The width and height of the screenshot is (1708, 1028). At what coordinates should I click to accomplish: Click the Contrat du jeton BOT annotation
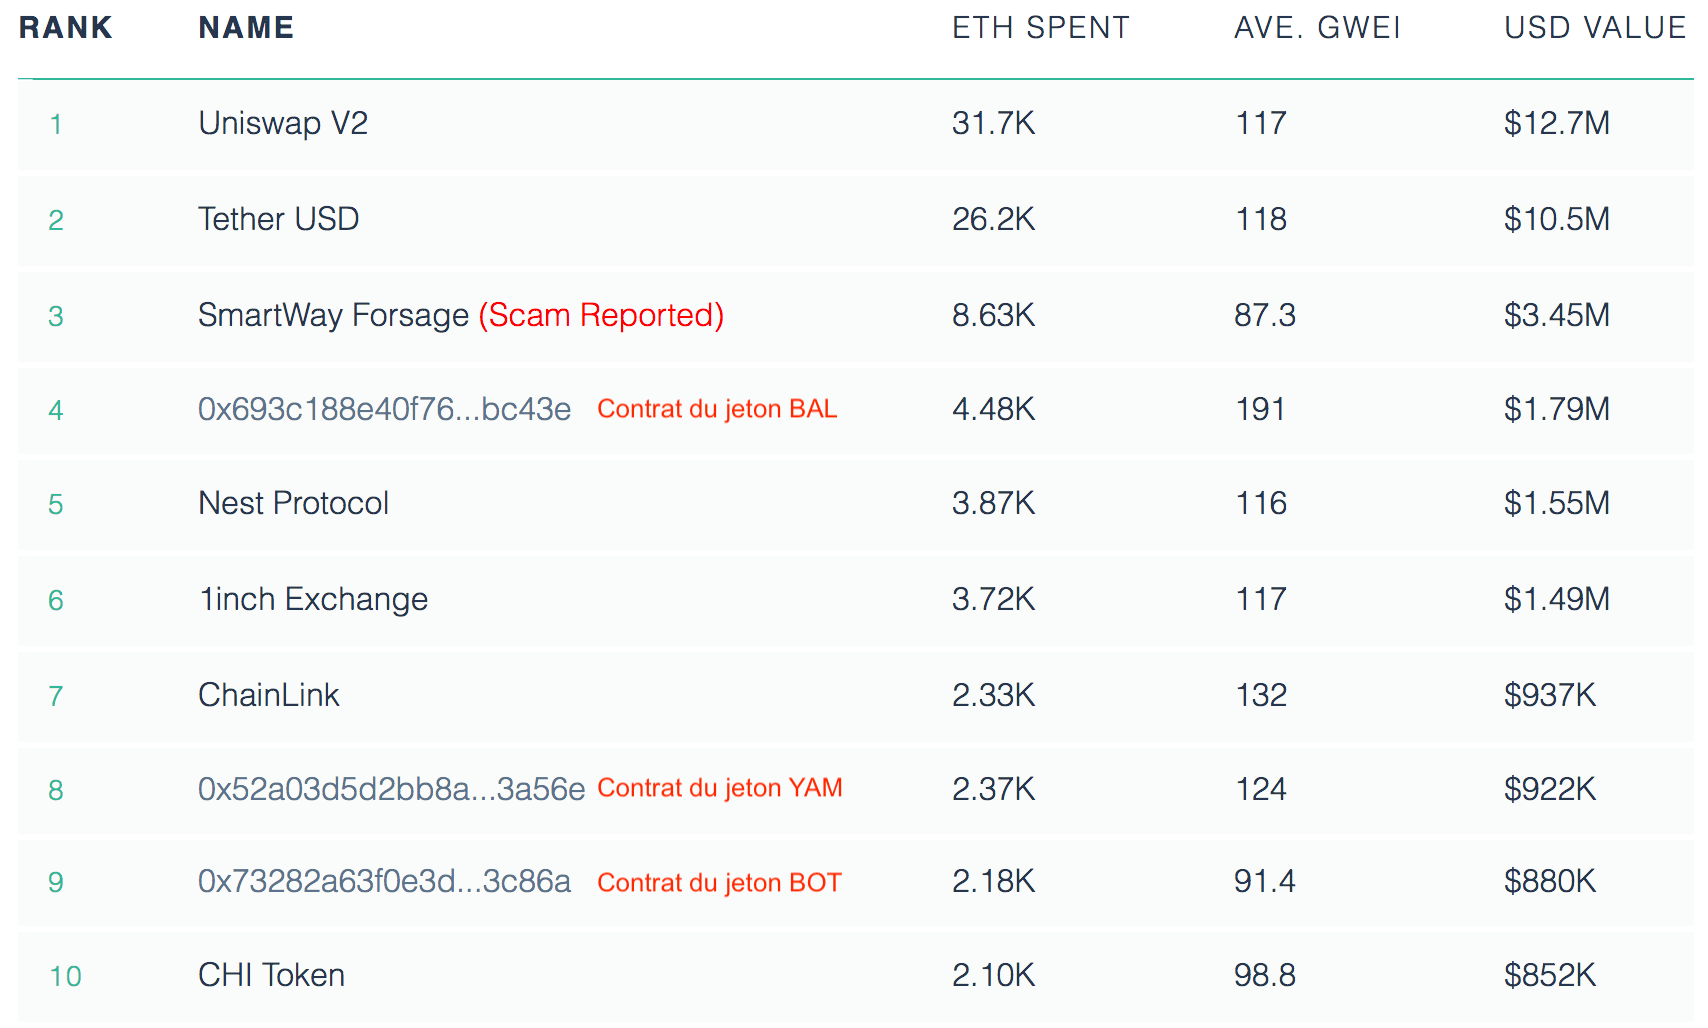click(719, 883)
